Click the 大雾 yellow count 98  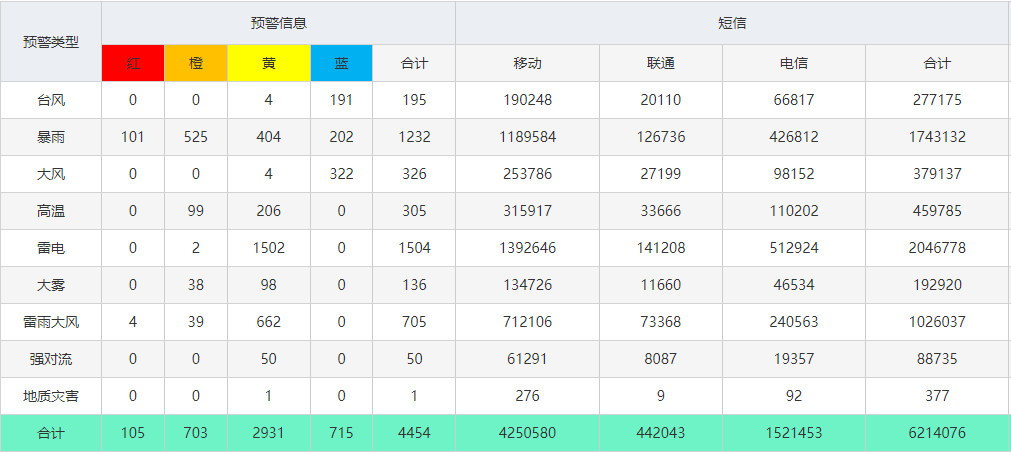coord(269,285)
